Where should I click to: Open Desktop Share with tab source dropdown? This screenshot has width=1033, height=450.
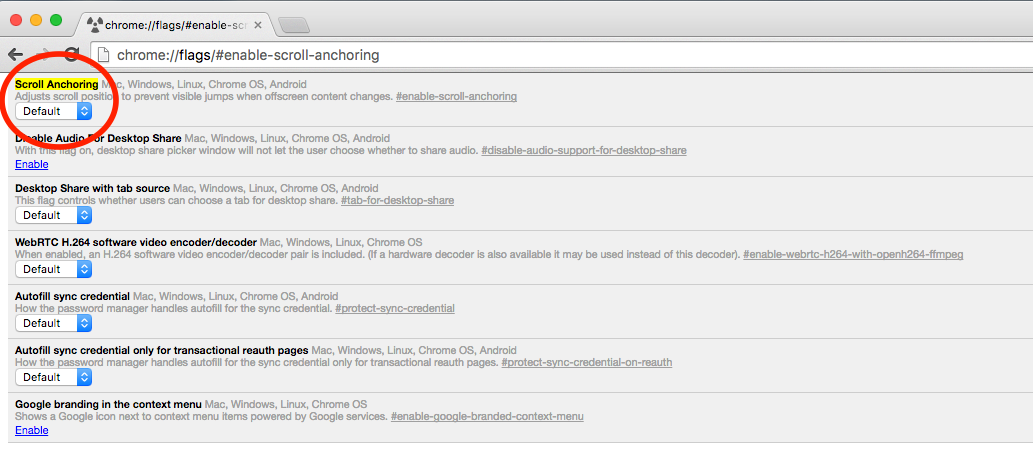pos(53,215)
